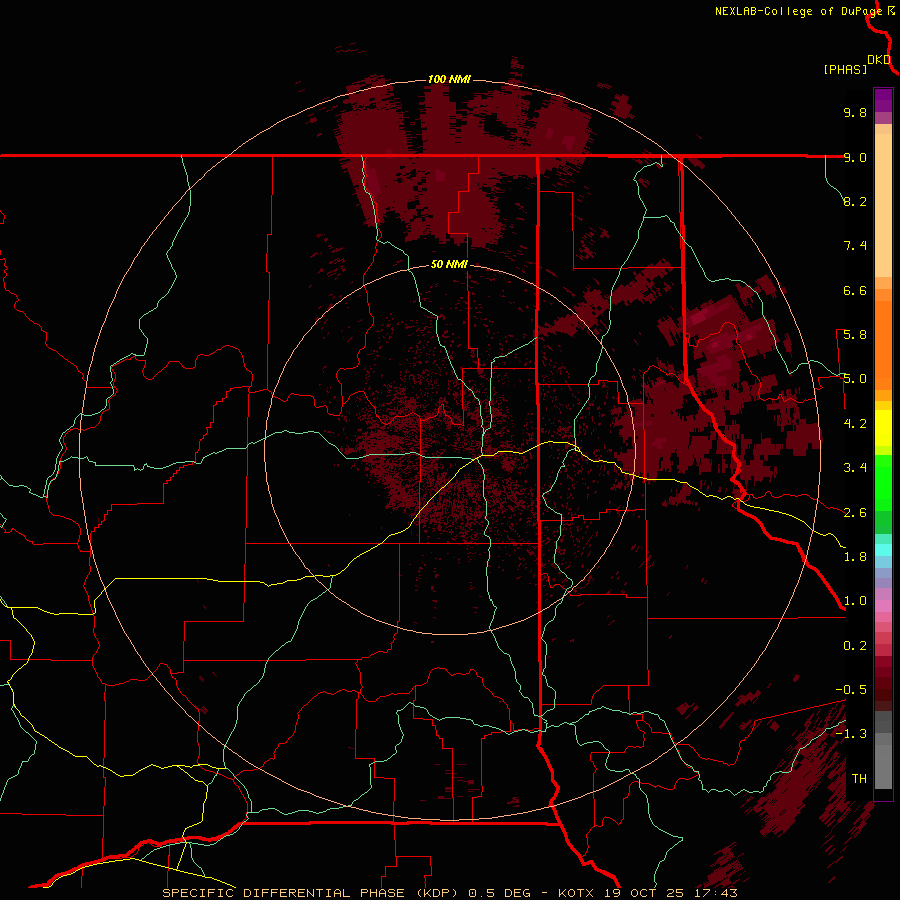The width and height of the screenshot is (900, 900).
Task: Click the TH threshold label
Action: tap(859, 779)
